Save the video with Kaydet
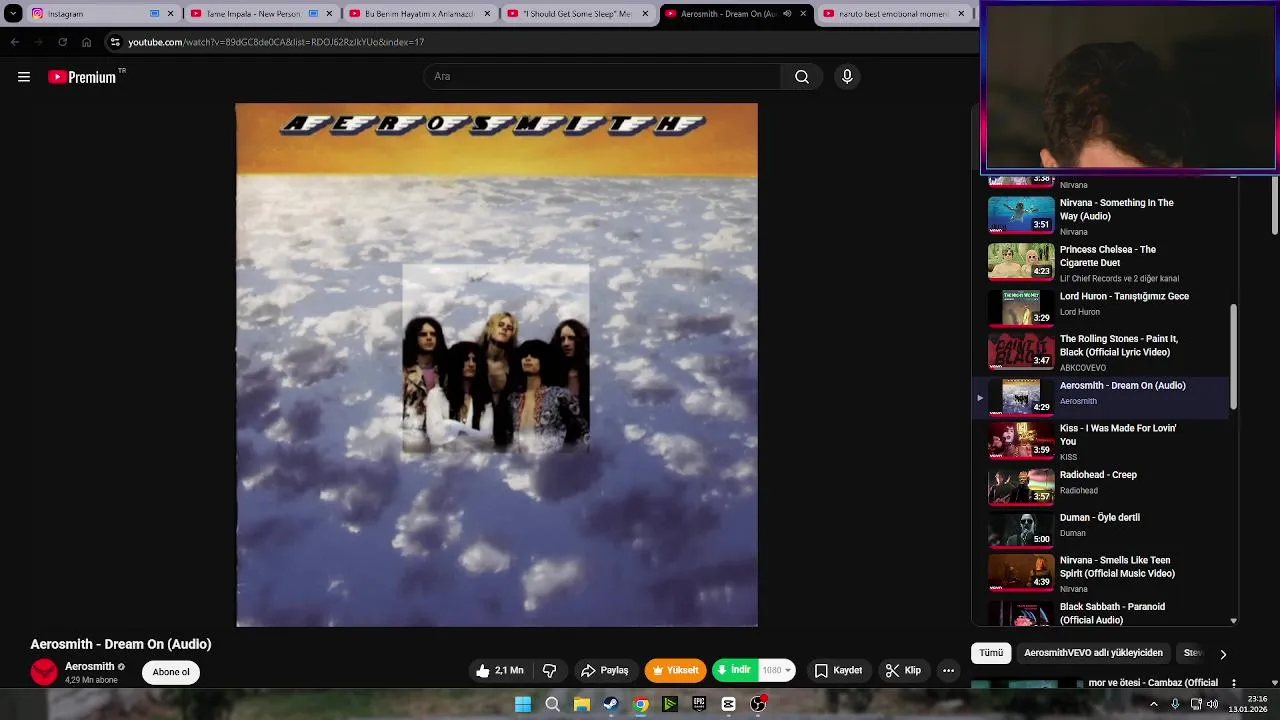This screenshot has width=1280, height=720. [x=838, y=671]
